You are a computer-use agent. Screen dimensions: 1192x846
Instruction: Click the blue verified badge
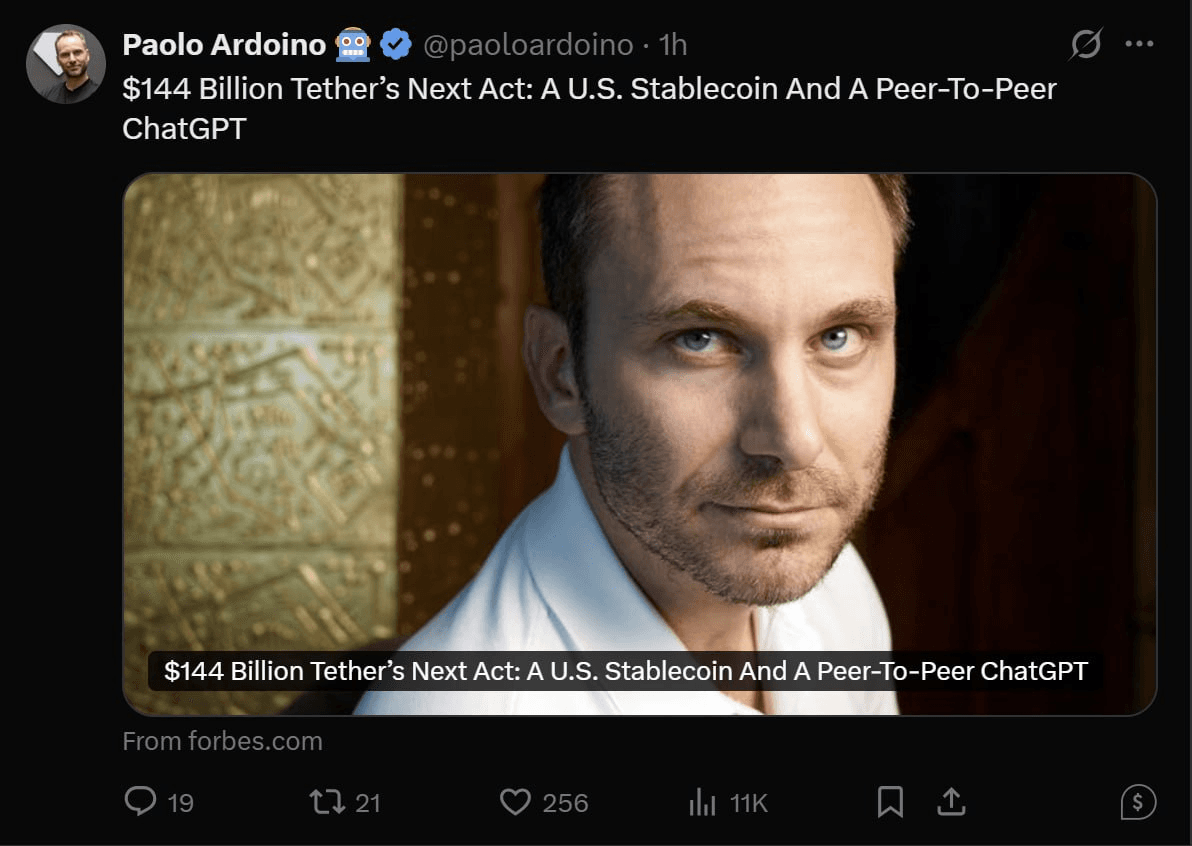tap(397, 45)
